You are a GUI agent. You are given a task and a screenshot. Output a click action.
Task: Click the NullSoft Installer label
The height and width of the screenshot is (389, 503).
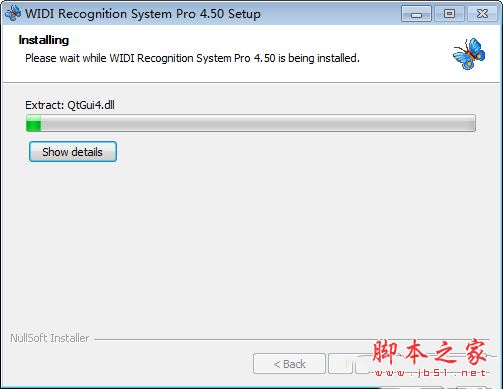pyautogui.click(x=50, y=338)
